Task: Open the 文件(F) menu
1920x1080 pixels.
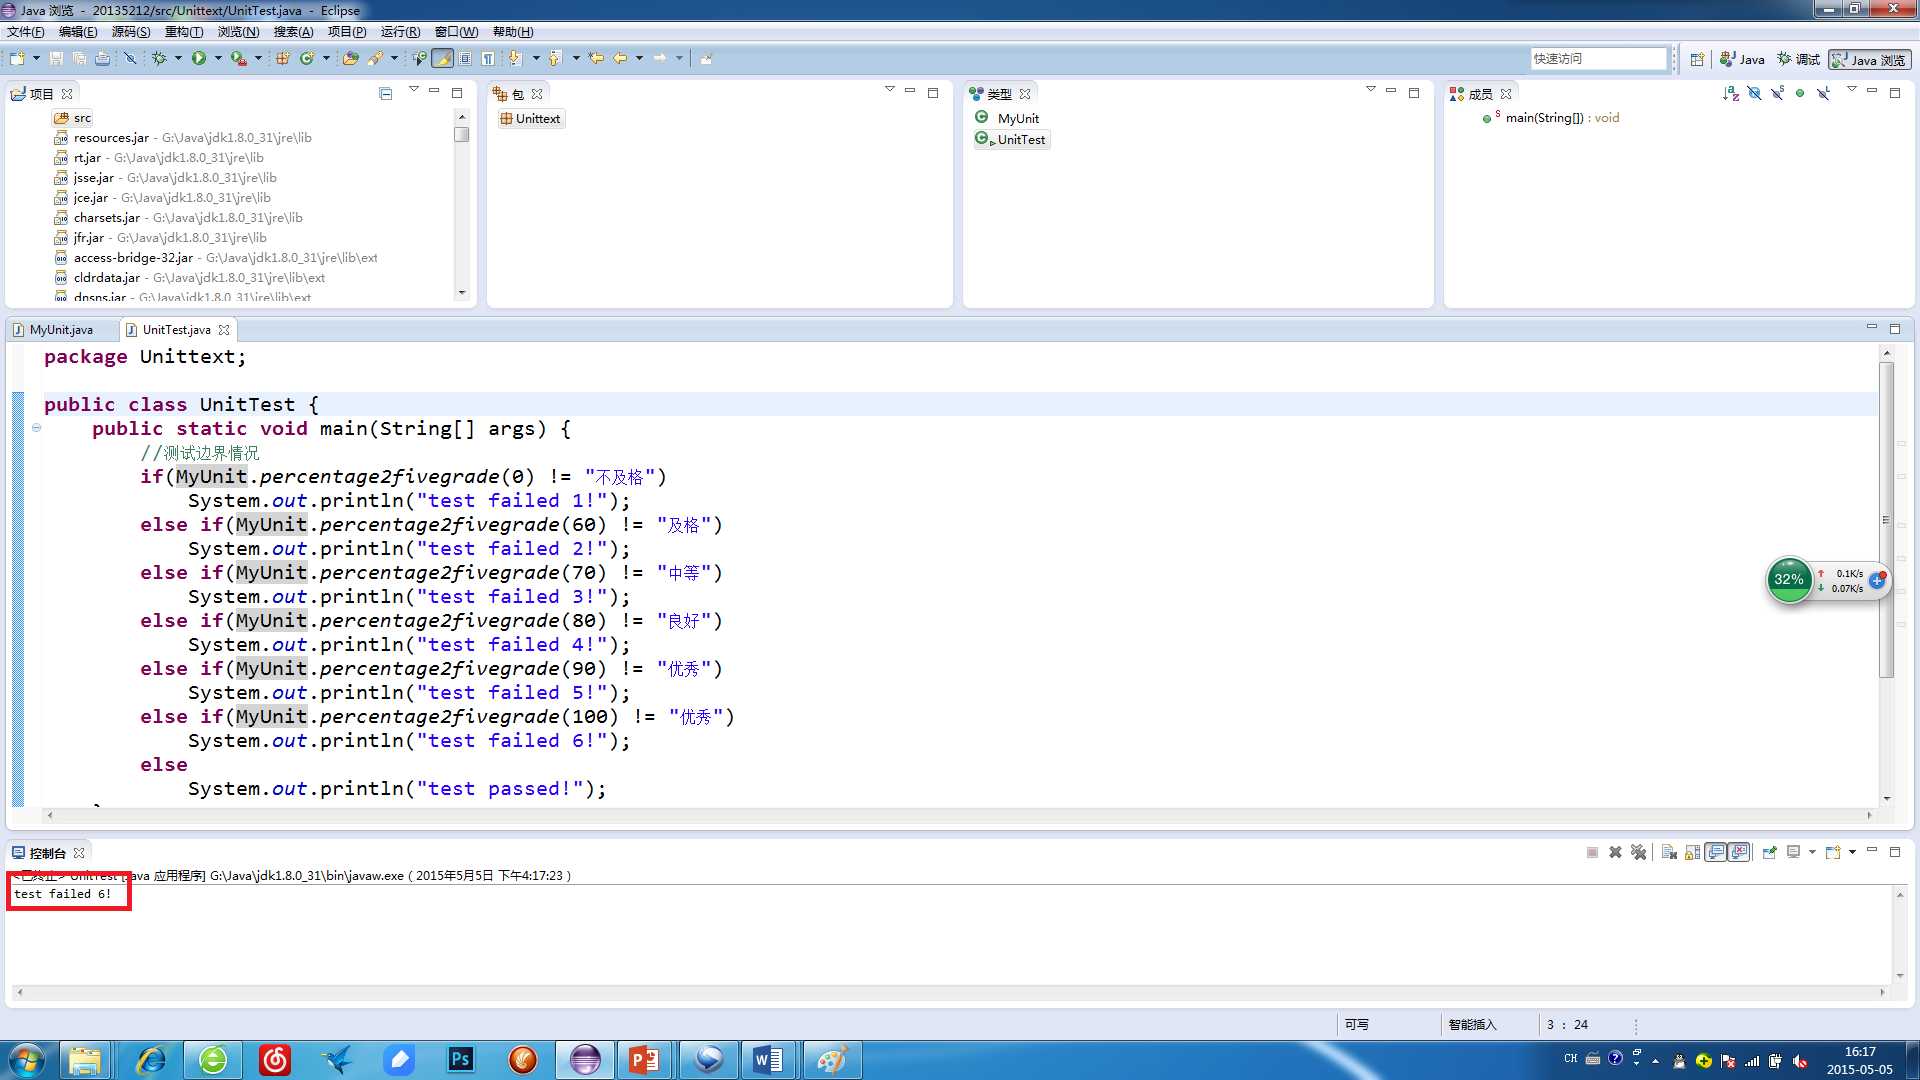Action: 26,32
